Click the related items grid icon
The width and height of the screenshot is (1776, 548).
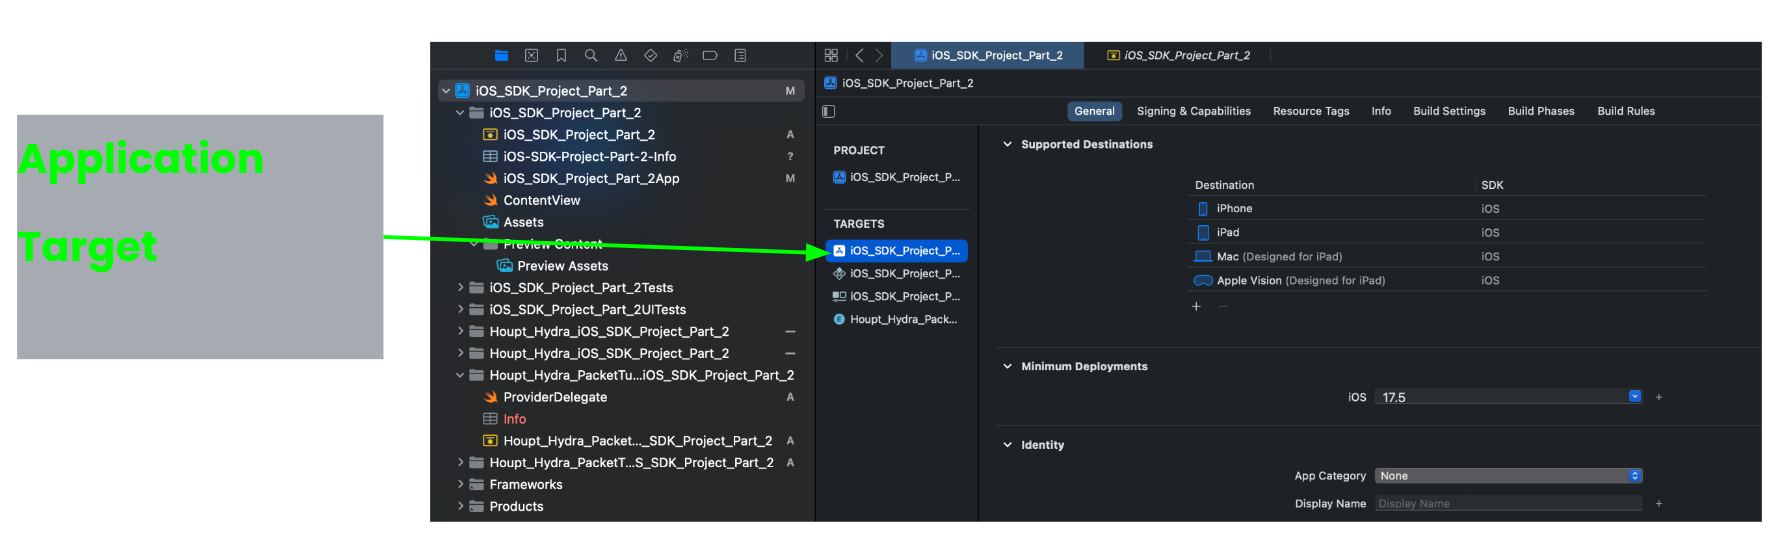point(831,56)
